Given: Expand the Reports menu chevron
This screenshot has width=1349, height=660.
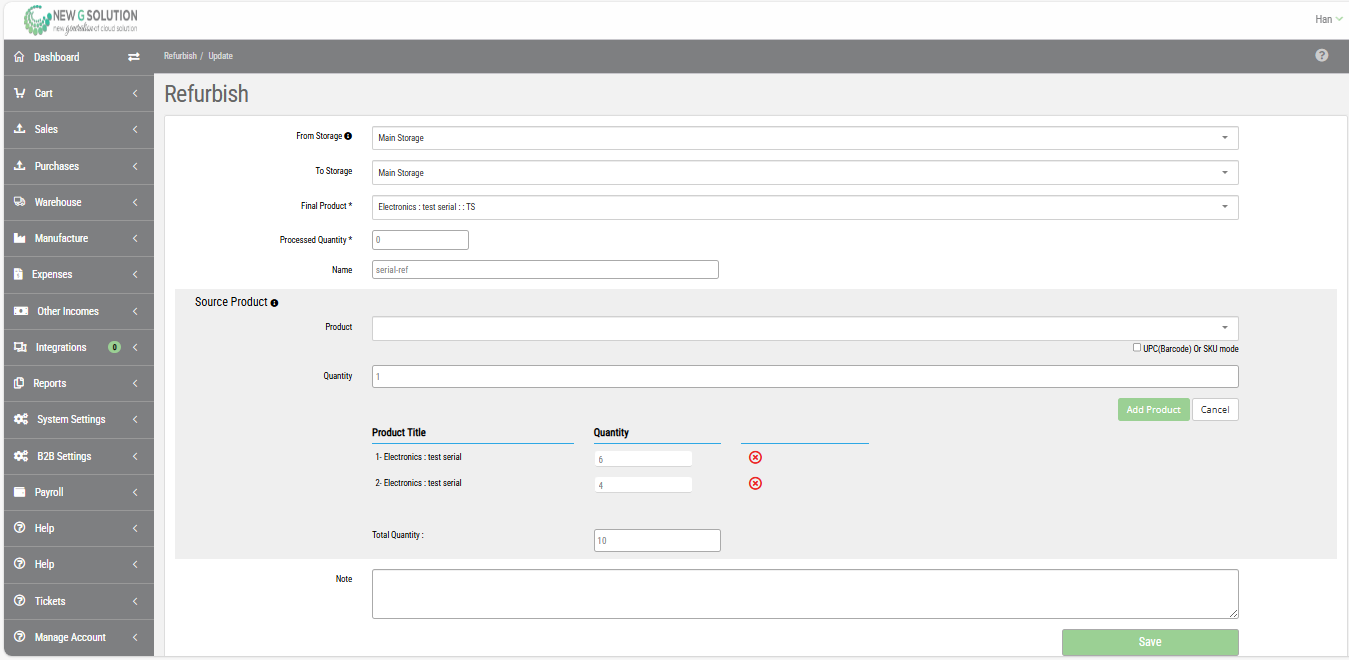Looking at the screenshot, I should (134, 383).
